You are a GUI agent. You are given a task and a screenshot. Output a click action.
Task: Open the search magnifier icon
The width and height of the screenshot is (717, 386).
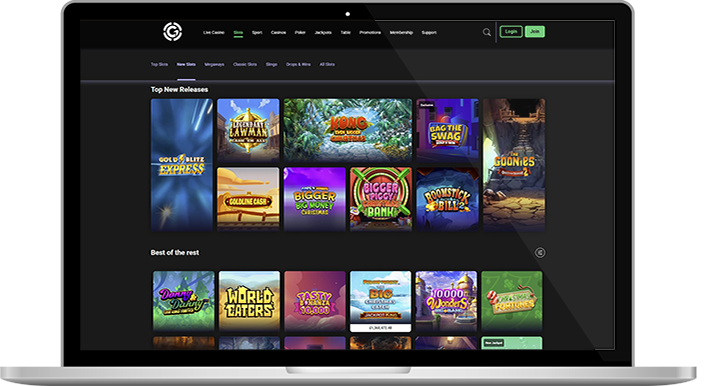coord(487,32)
